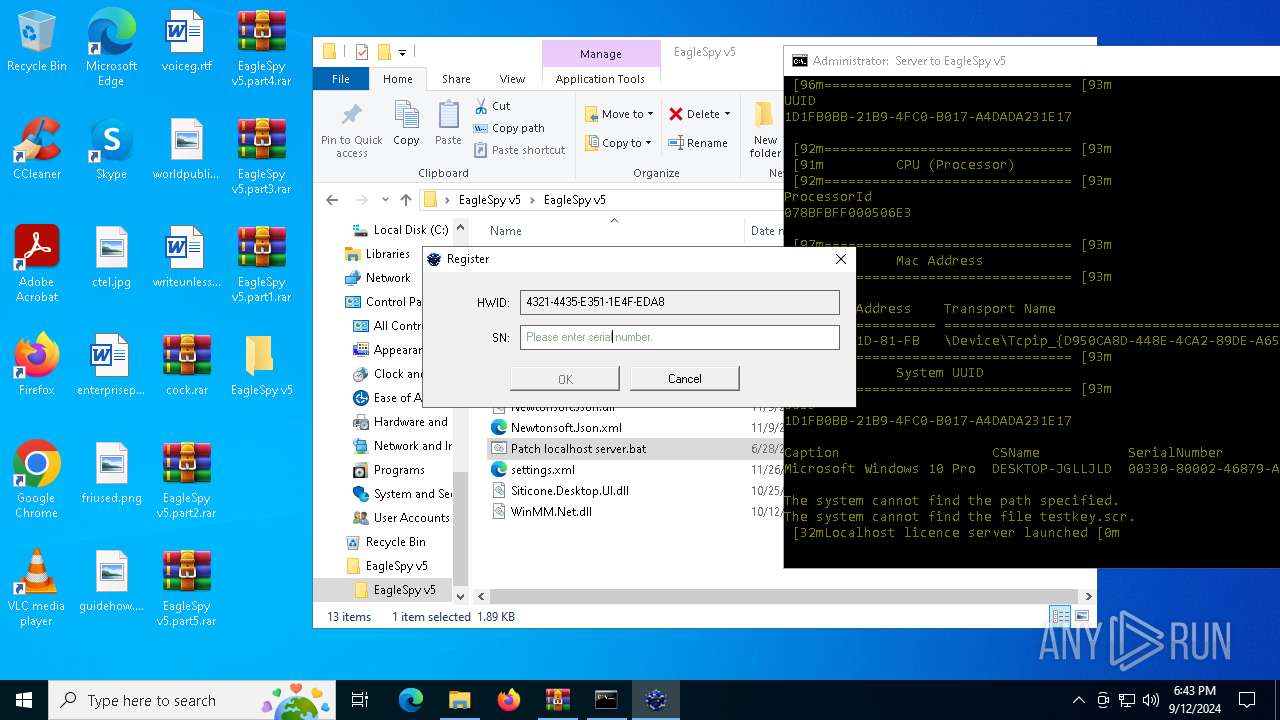Switch to large icons view in Explorer
Viewport: 1280px width, 720px height.
tap(1081, 616)
